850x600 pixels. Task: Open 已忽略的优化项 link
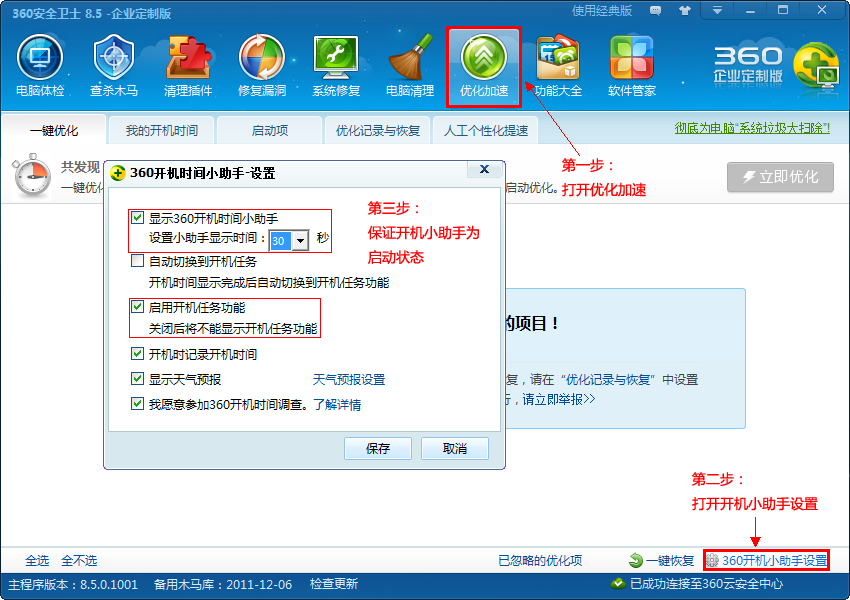540,560
